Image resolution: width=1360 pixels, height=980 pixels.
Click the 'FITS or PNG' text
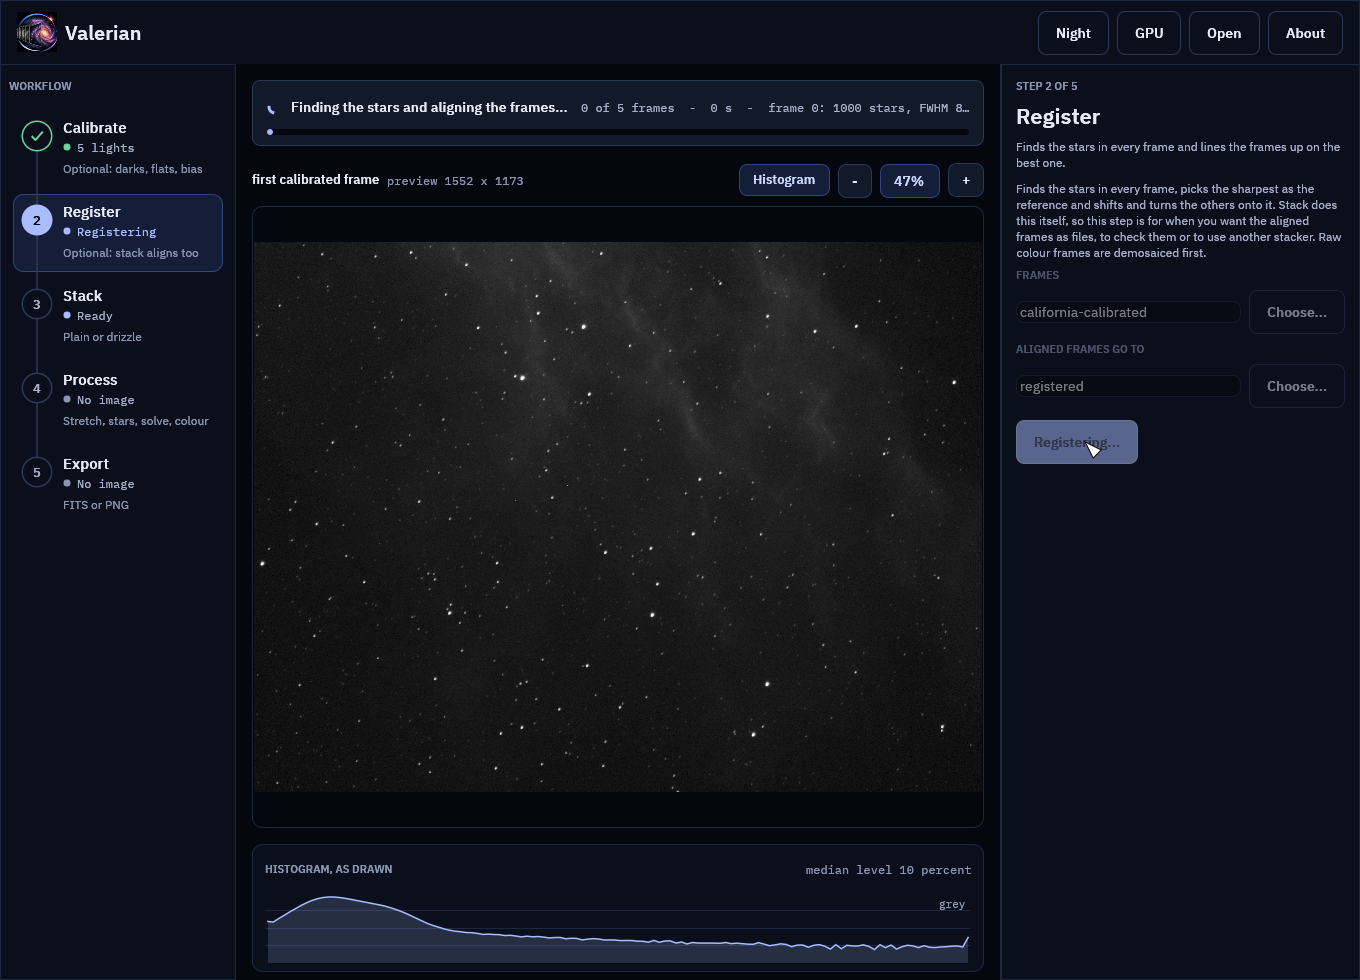[x=96, y=505]
